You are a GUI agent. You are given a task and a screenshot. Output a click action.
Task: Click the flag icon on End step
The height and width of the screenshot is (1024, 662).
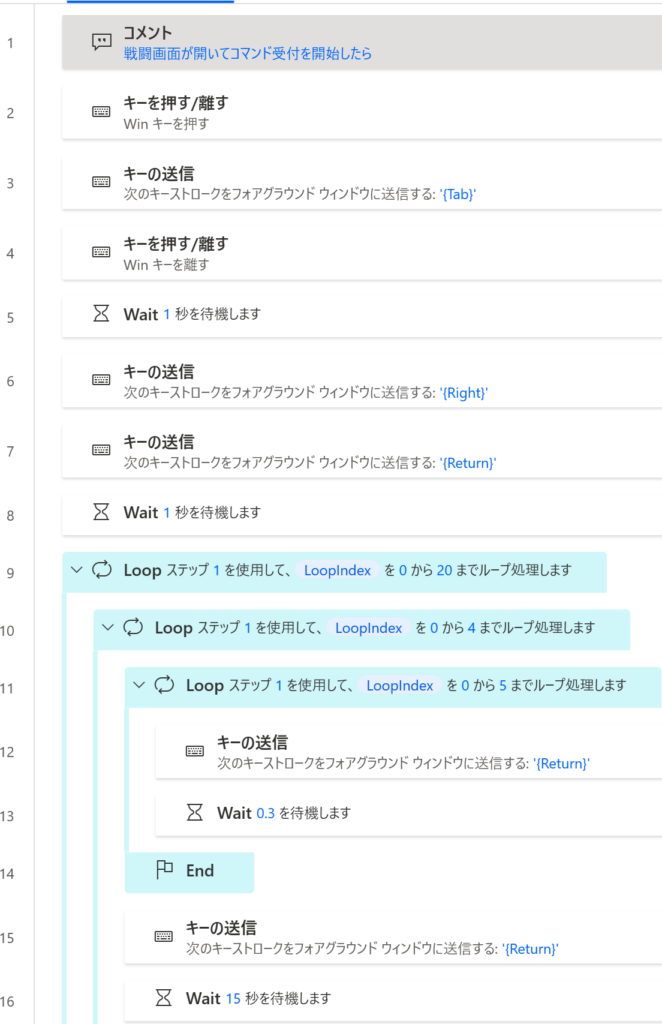point(165,869)
